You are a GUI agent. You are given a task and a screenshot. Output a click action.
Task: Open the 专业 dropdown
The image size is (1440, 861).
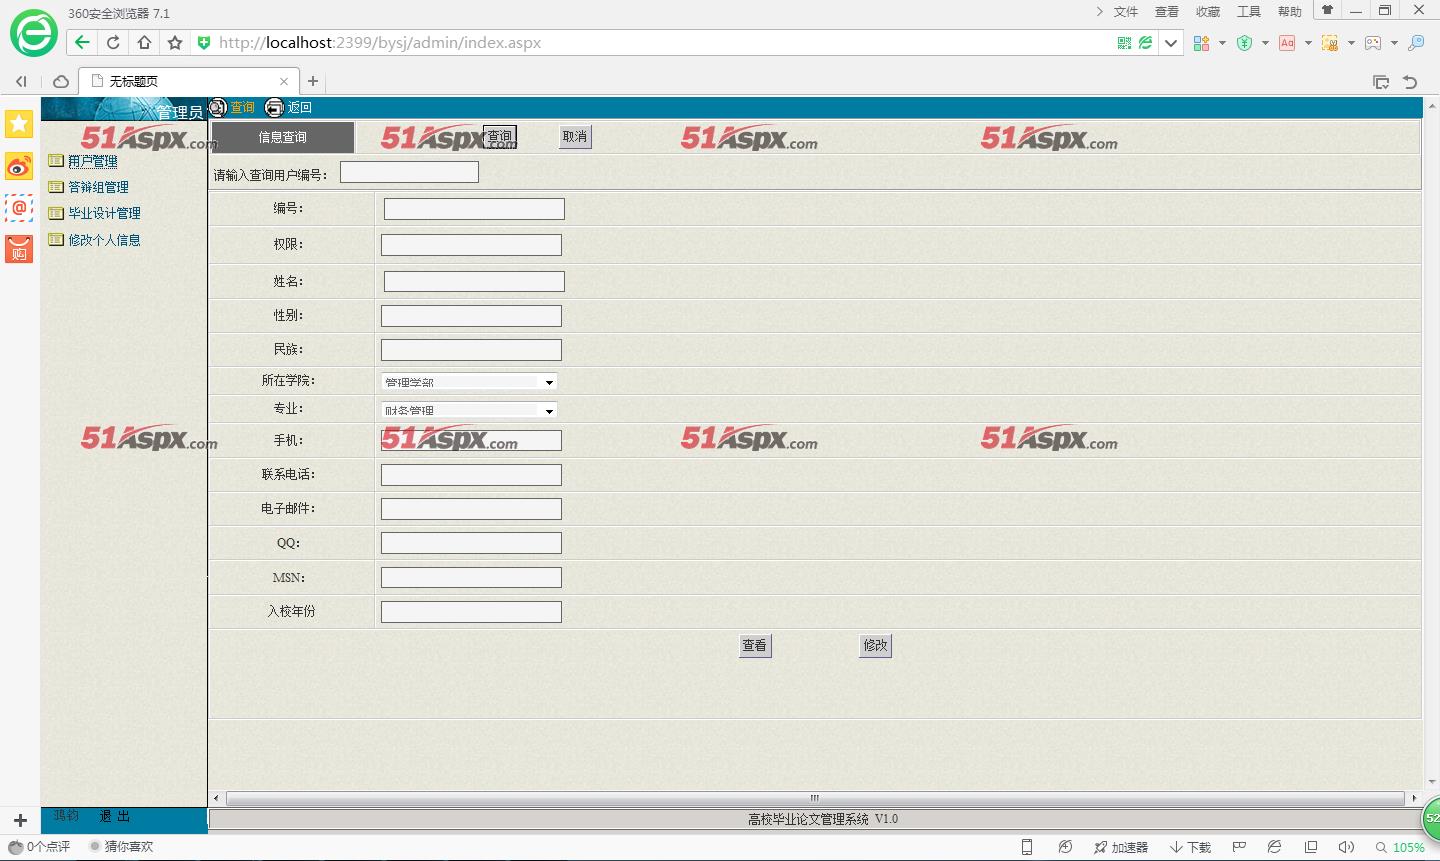pyautogui.click(x=469, y=410)
